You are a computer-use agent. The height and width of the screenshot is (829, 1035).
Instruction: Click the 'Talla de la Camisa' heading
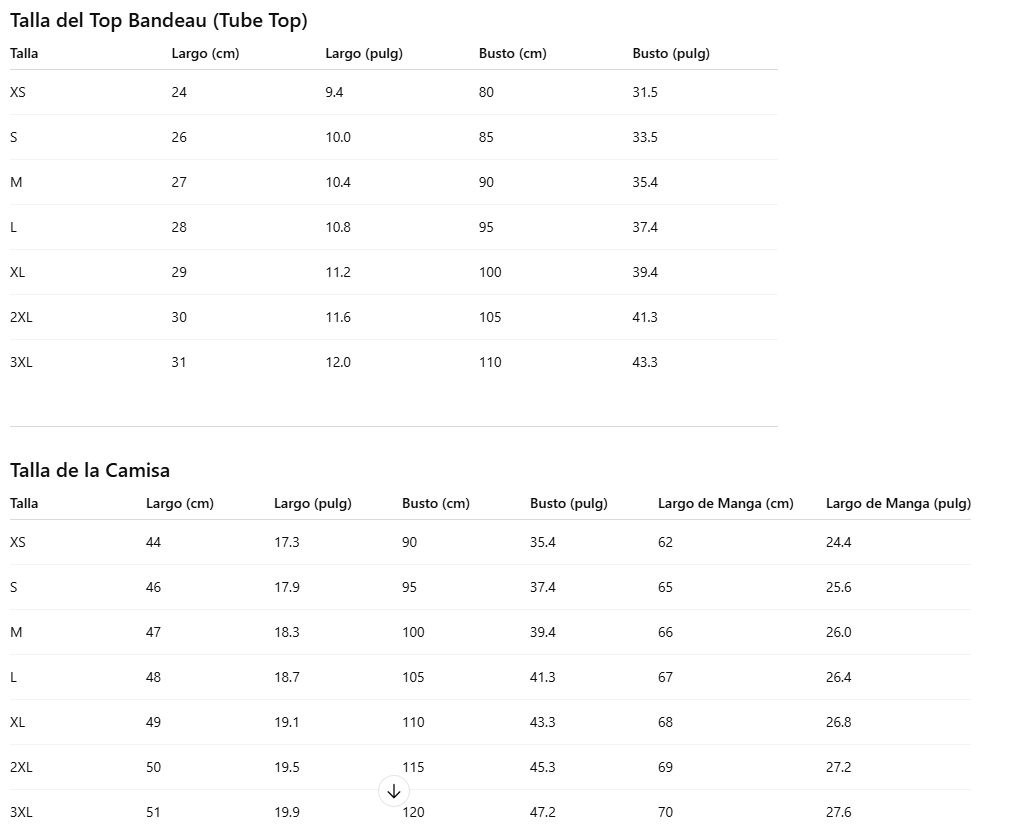tap(90, 470)
